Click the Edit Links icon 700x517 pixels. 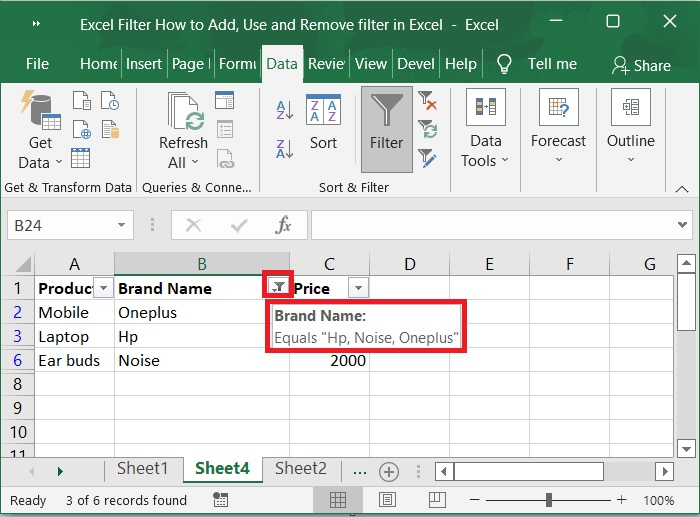225,158
